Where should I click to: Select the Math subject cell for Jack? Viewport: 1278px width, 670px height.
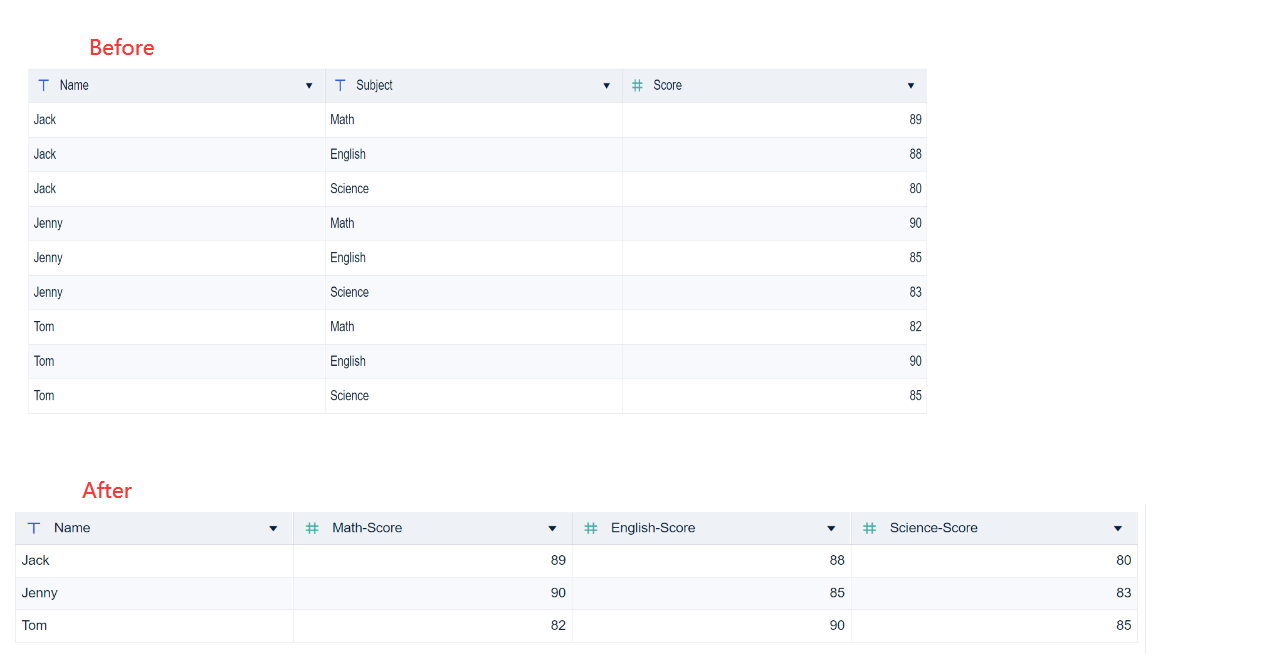342,119
